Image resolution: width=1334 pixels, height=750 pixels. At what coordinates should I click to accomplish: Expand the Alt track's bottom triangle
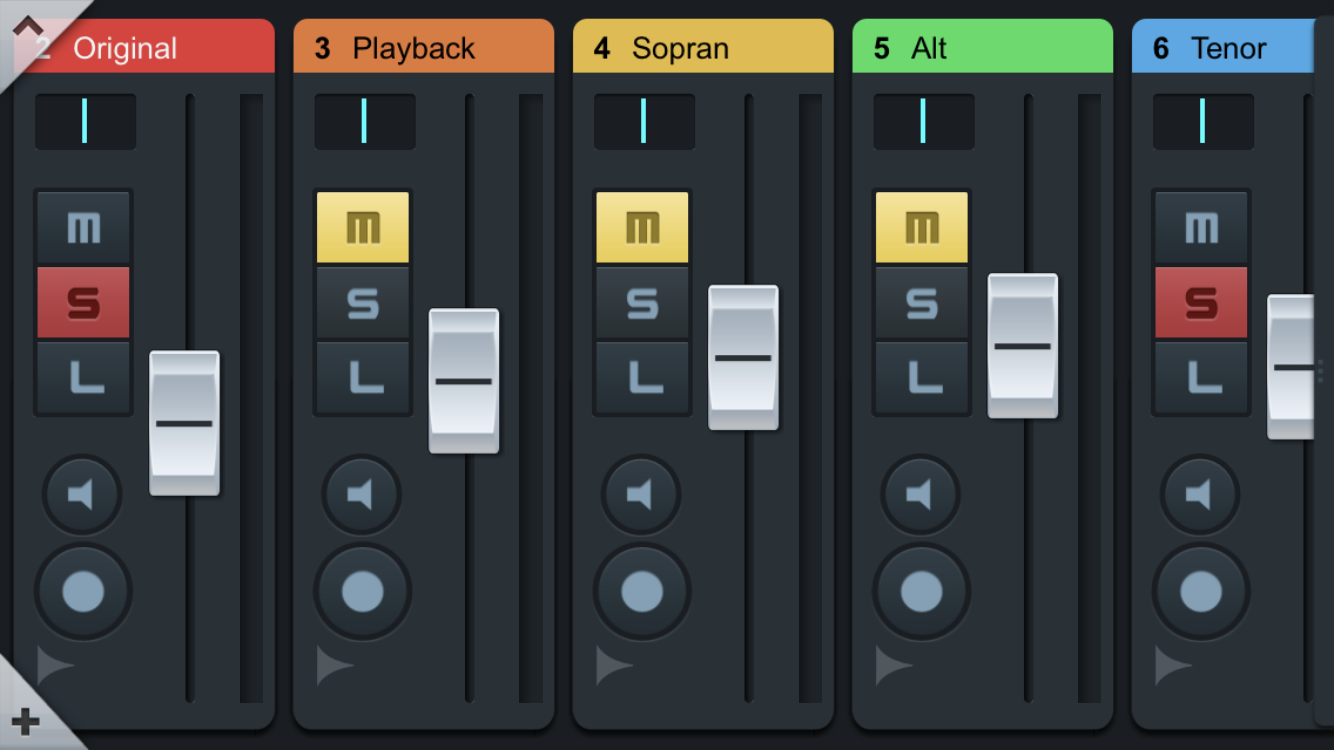(893, 665)
